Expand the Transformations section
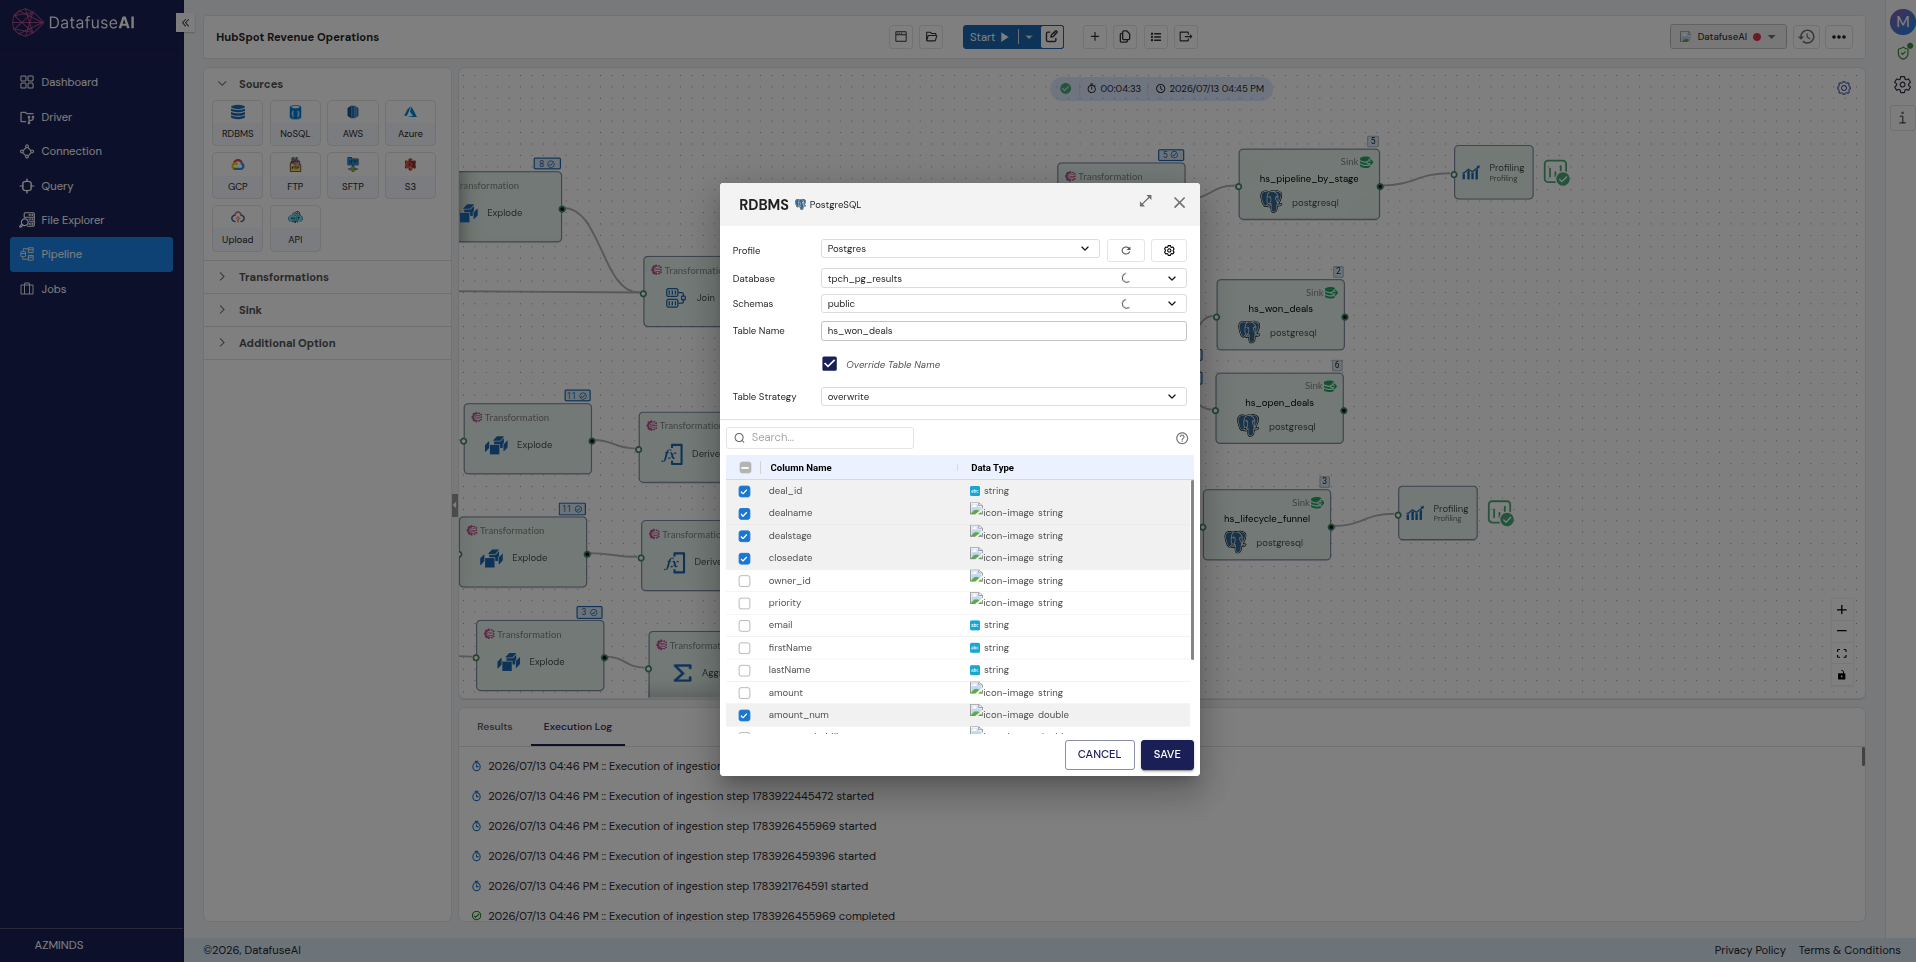This screenshot has height=962, width=1916. [328, 277]
